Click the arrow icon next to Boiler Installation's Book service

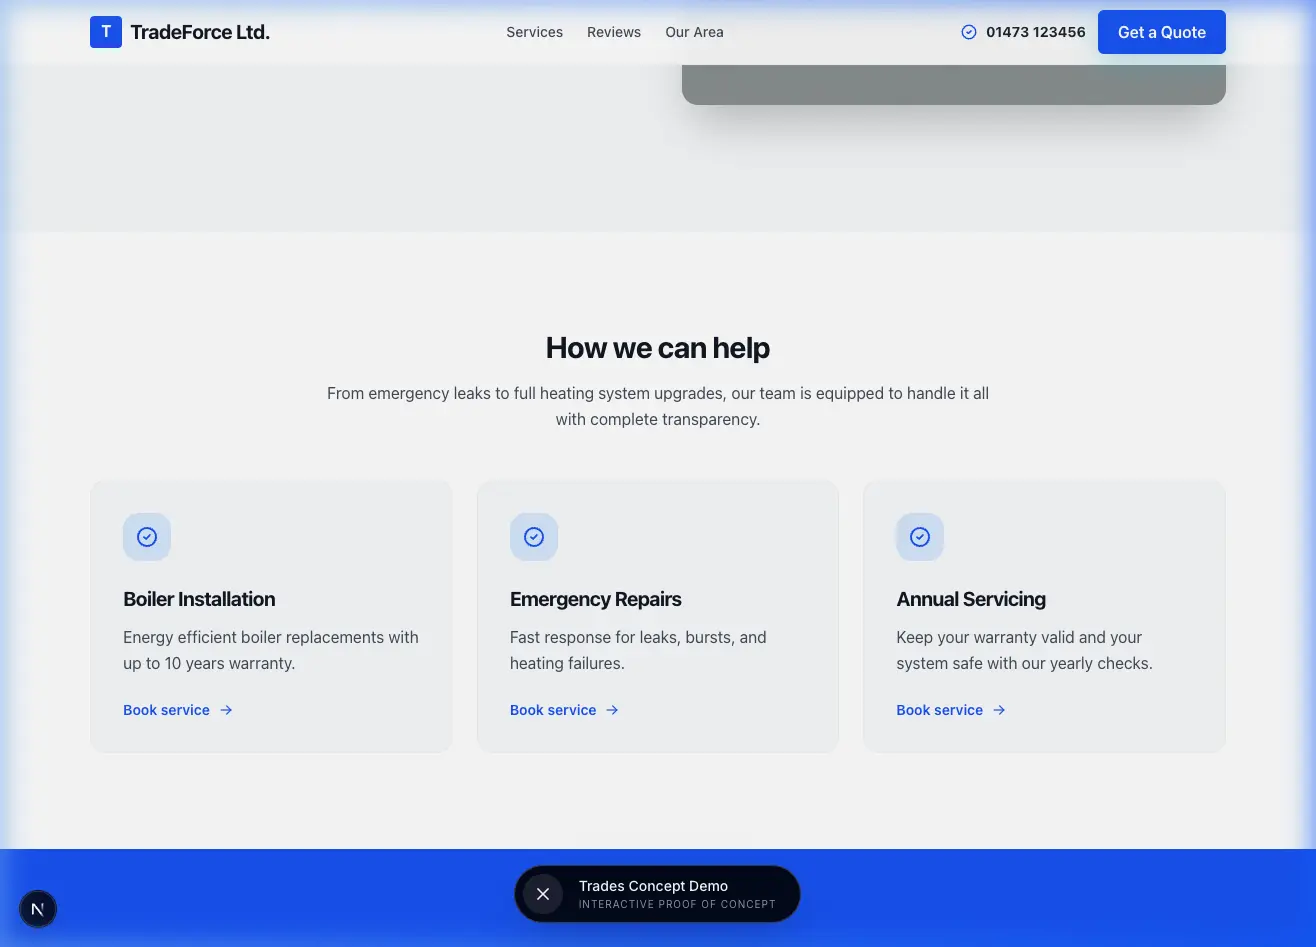click(226, 710)
